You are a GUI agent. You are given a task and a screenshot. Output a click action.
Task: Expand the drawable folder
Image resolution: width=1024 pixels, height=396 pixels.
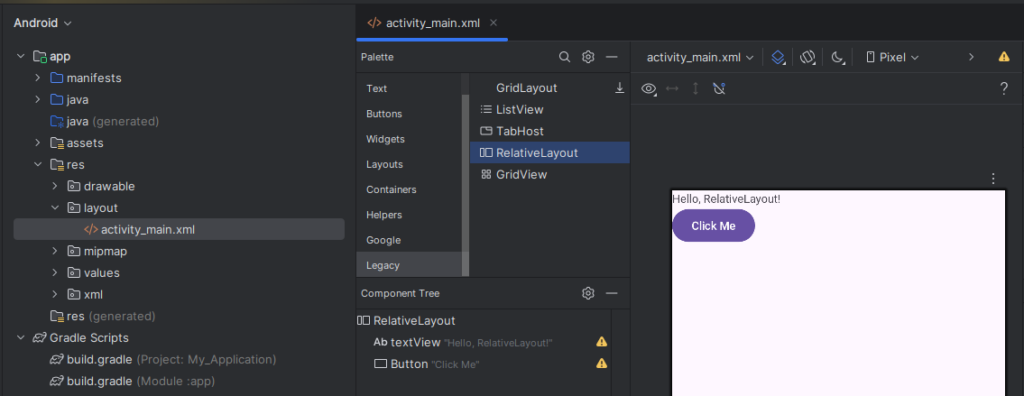point(55,186)
